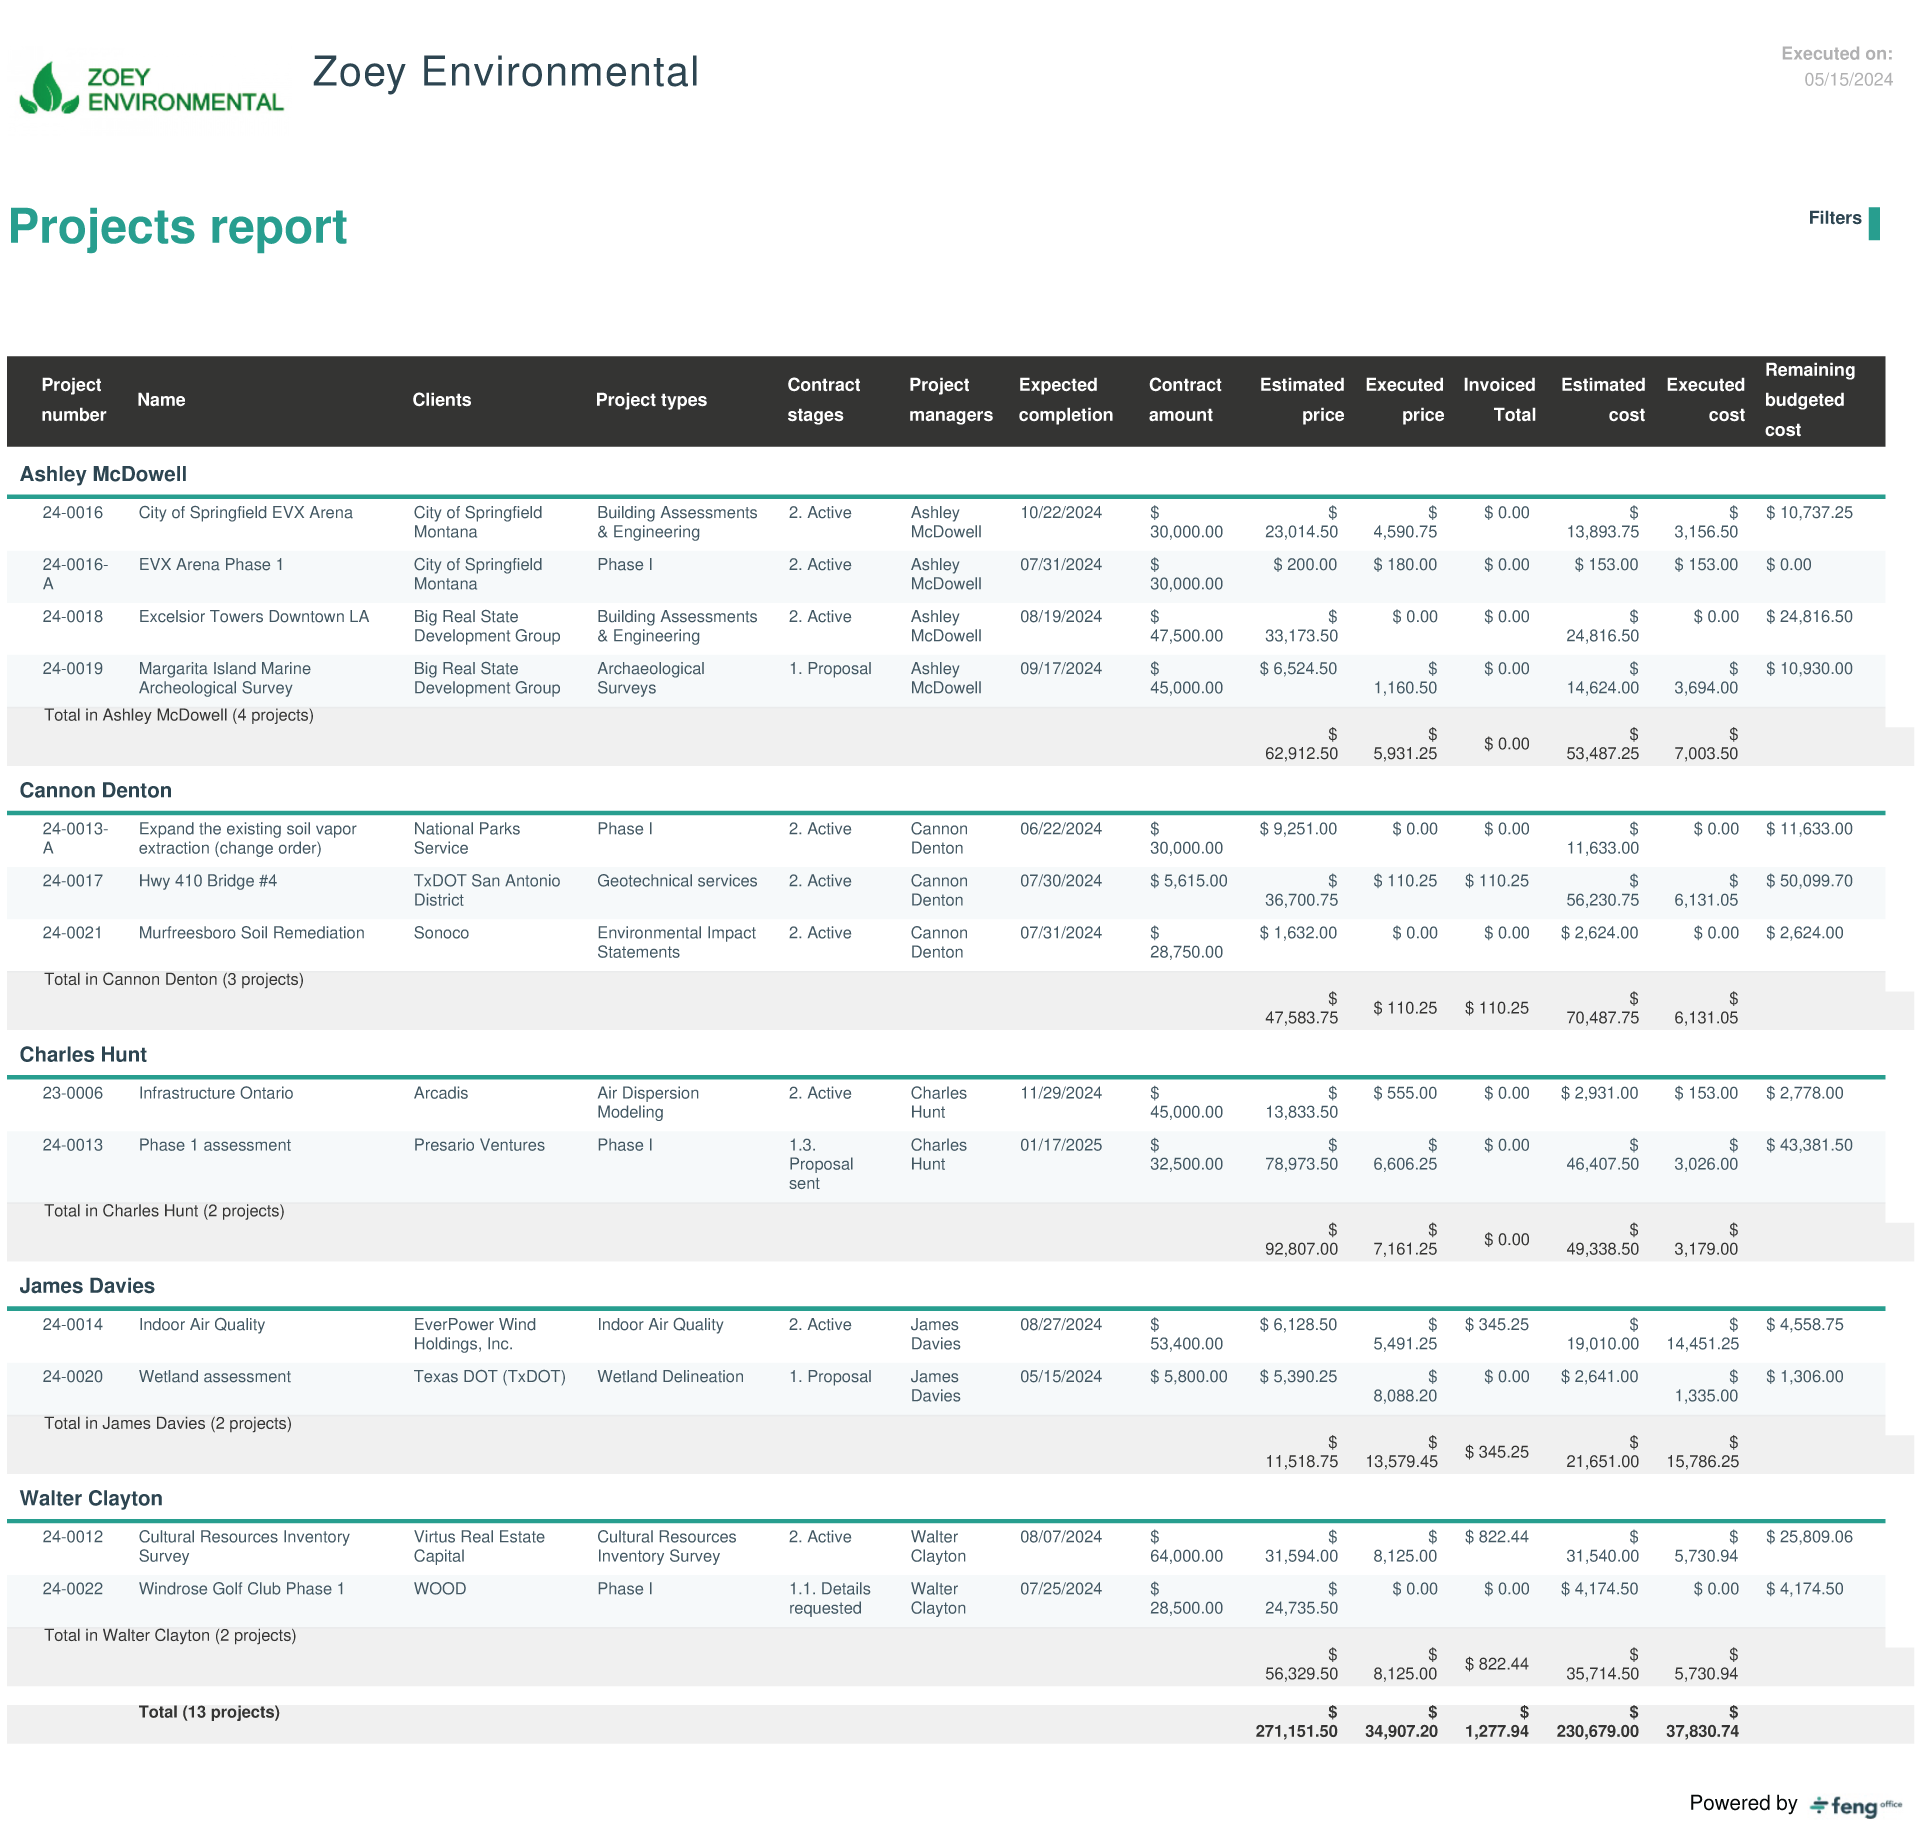Click the Total (13 projects) summary row
The image size is (1920, 1831).
tap(209, 1712)
